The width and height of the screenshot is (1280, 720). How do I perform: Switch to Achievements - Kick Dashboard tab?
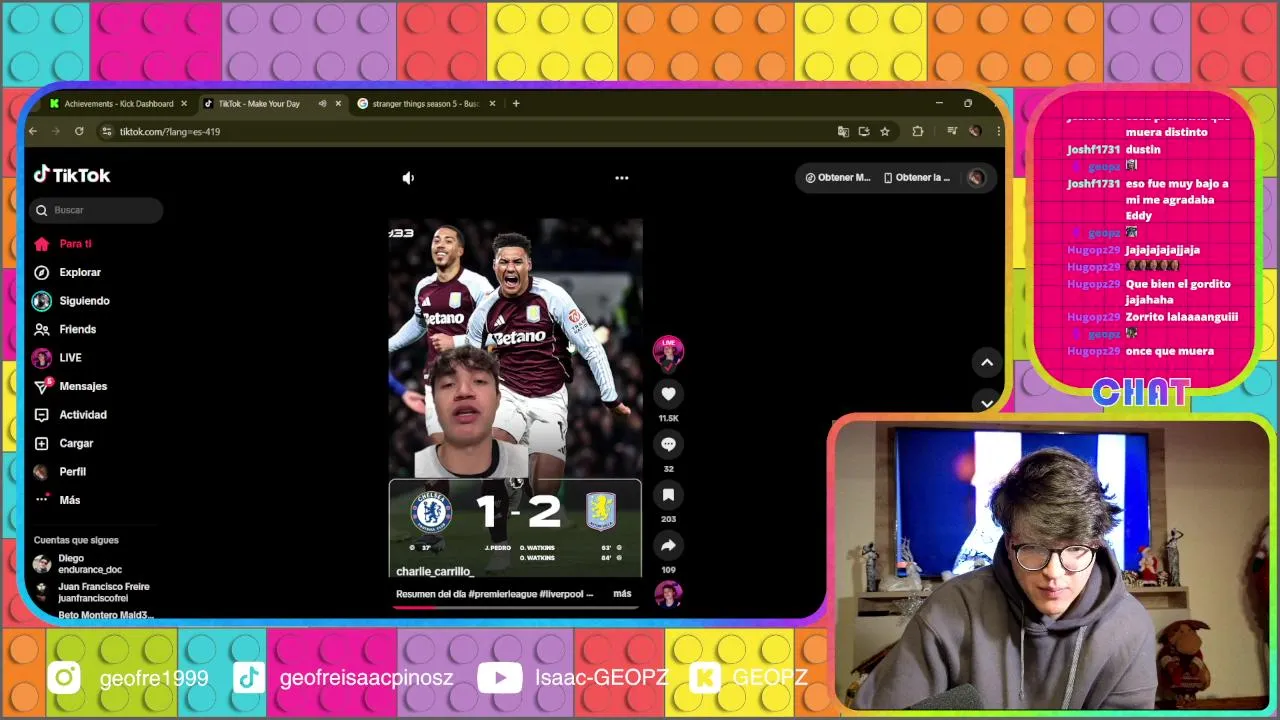[x=118, y=103]
